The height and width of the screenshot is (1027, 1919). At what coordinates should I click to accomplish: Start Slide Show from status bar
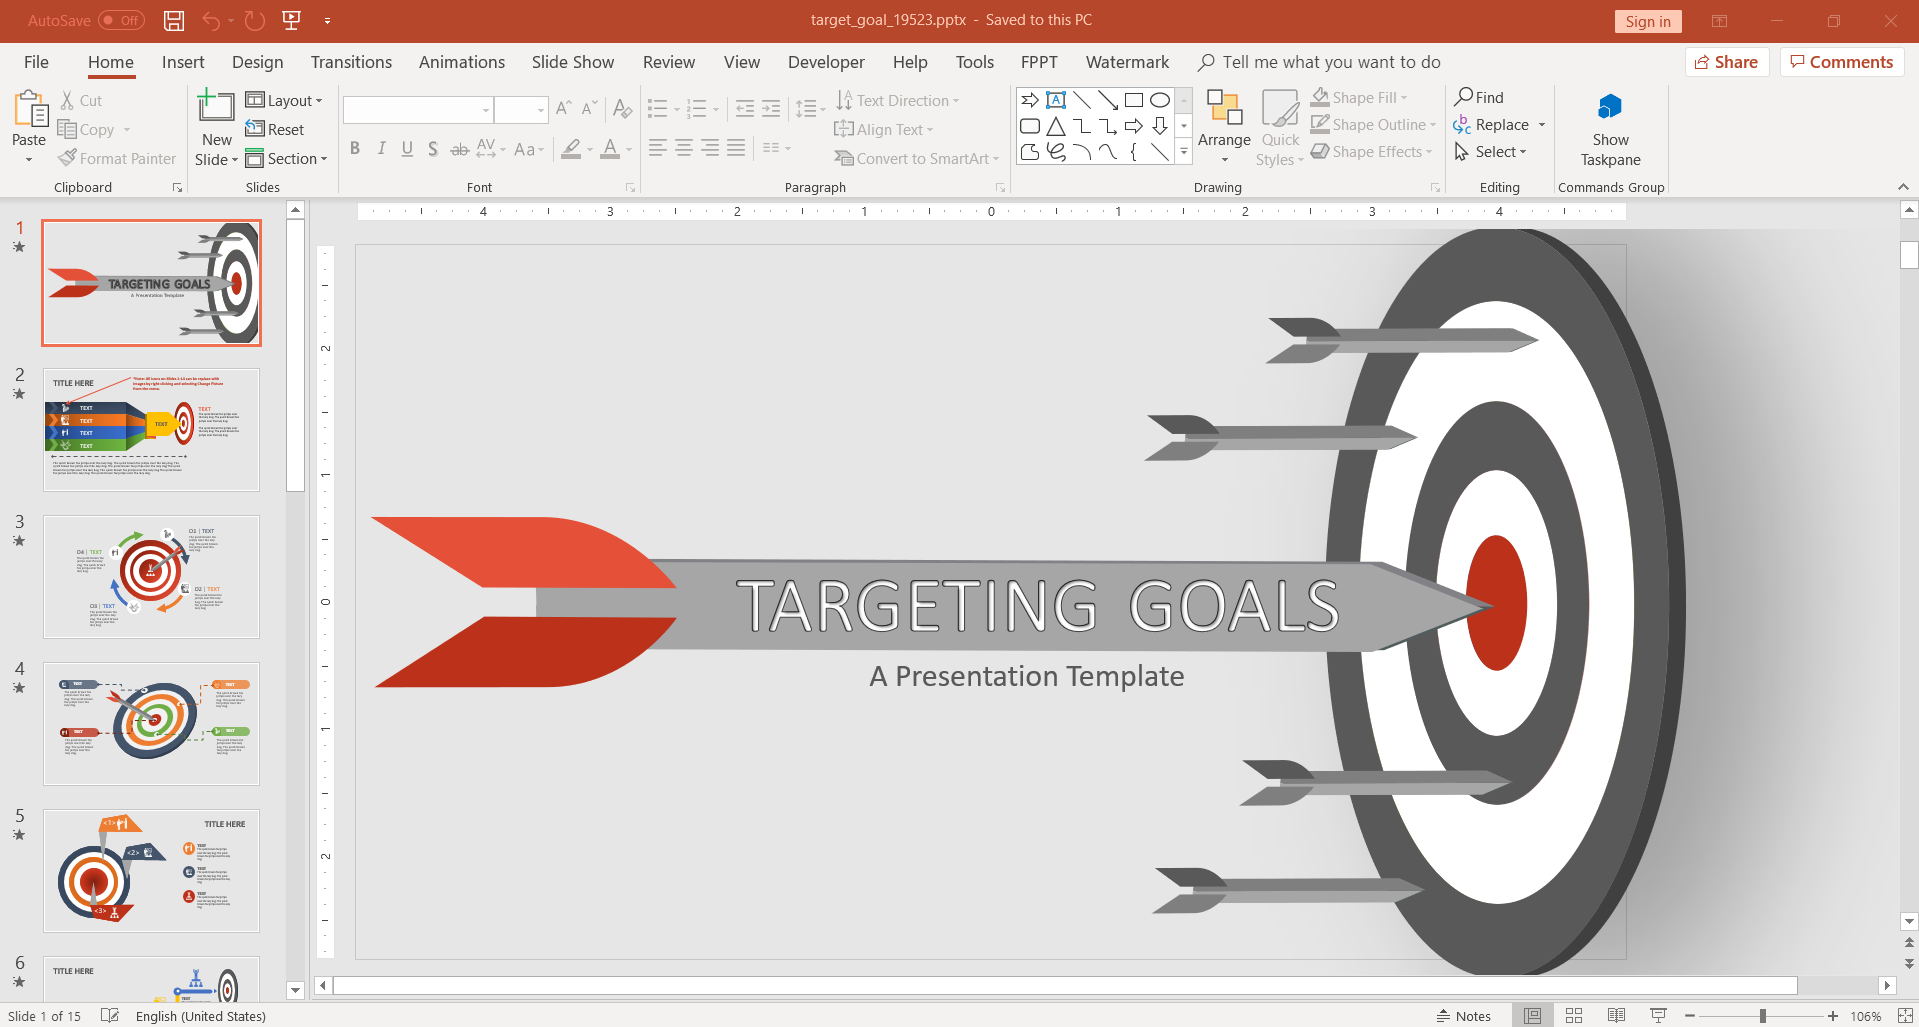pos(1657,1015)
